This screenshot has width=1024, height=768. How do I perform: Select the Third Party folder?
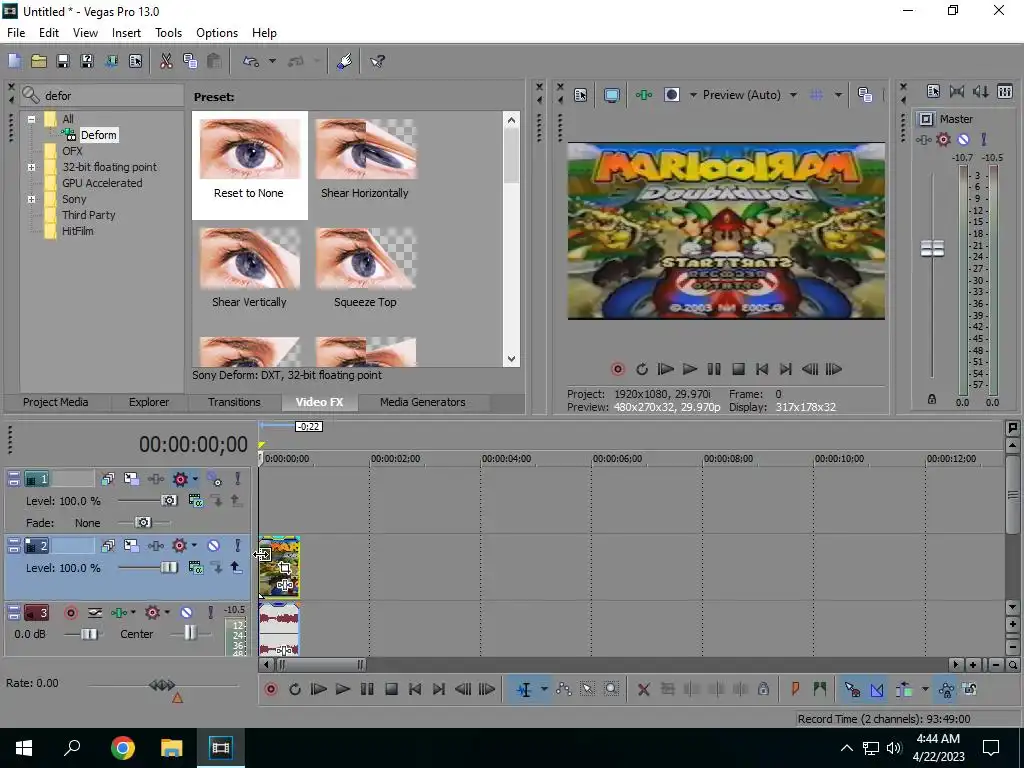coord(88,215)
